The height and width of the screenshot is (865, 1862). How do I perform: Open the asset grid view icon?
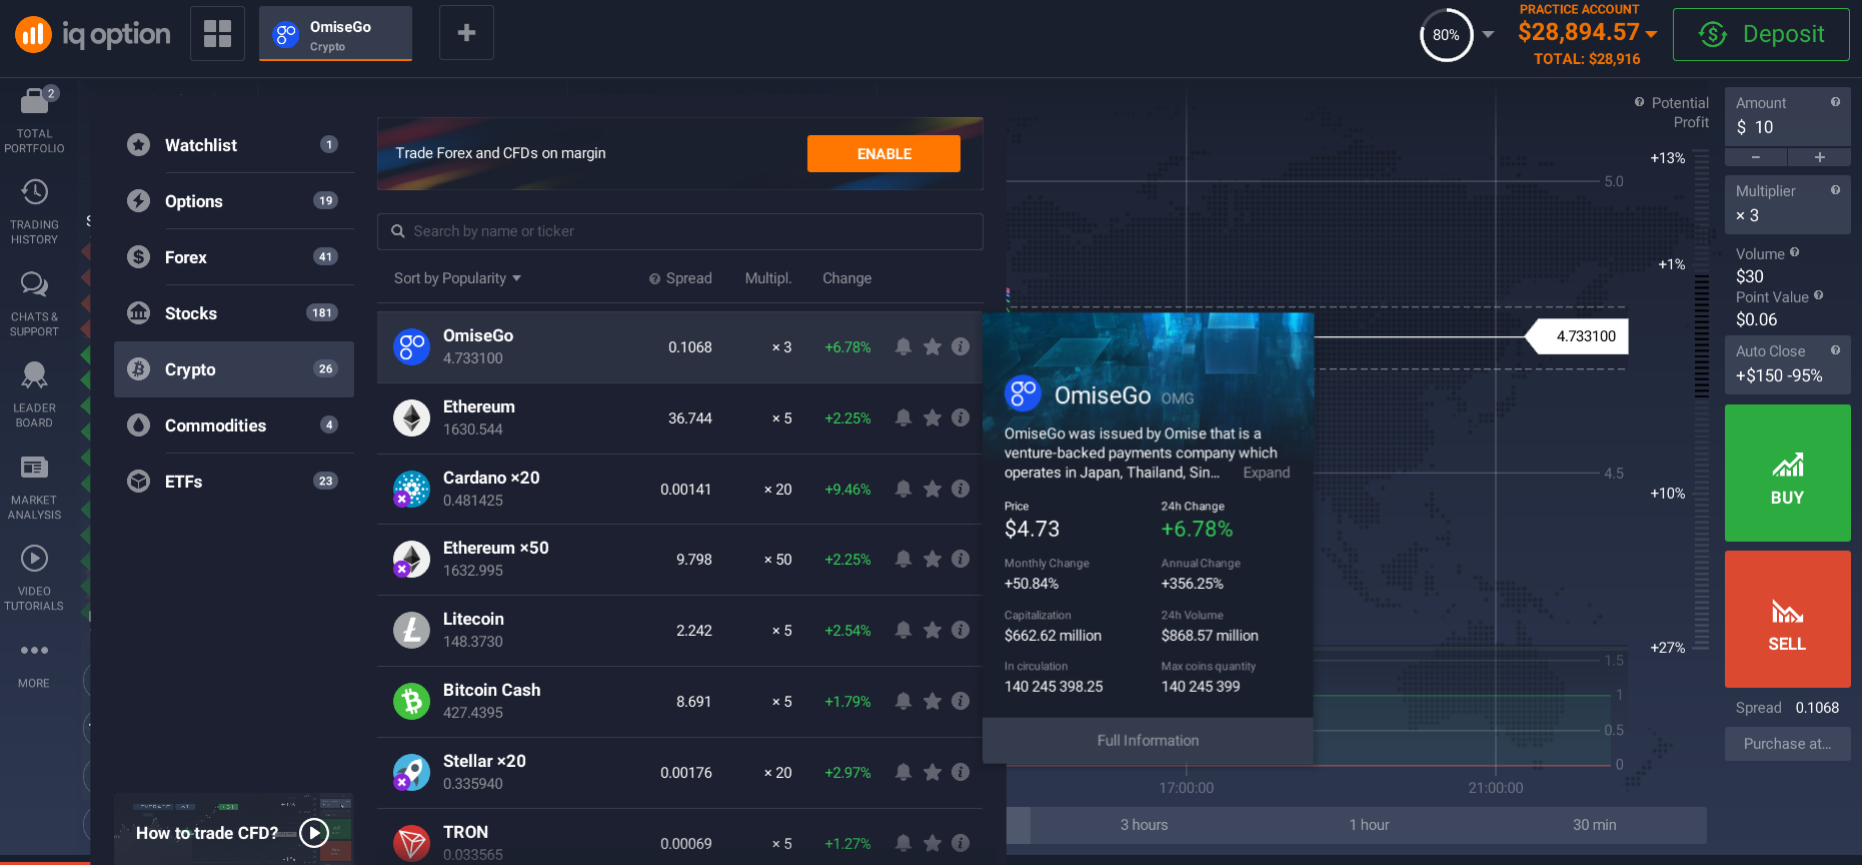[217, 33]
